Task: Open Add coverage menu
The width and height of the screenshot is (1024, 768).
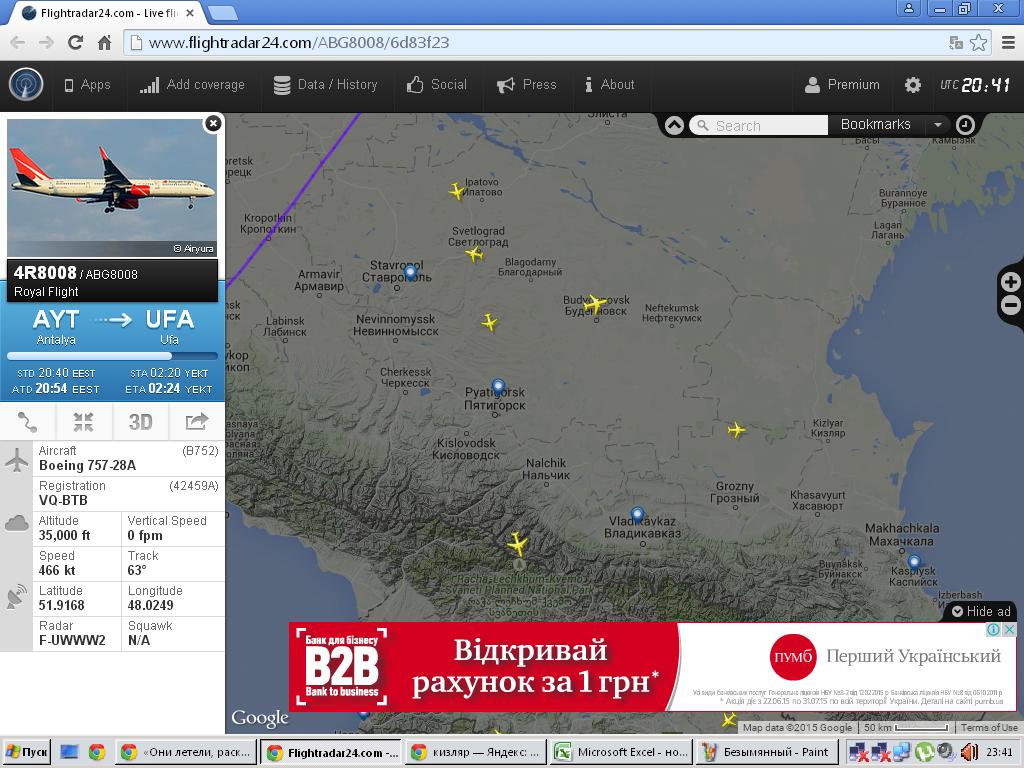Action: tap(192, 85)
